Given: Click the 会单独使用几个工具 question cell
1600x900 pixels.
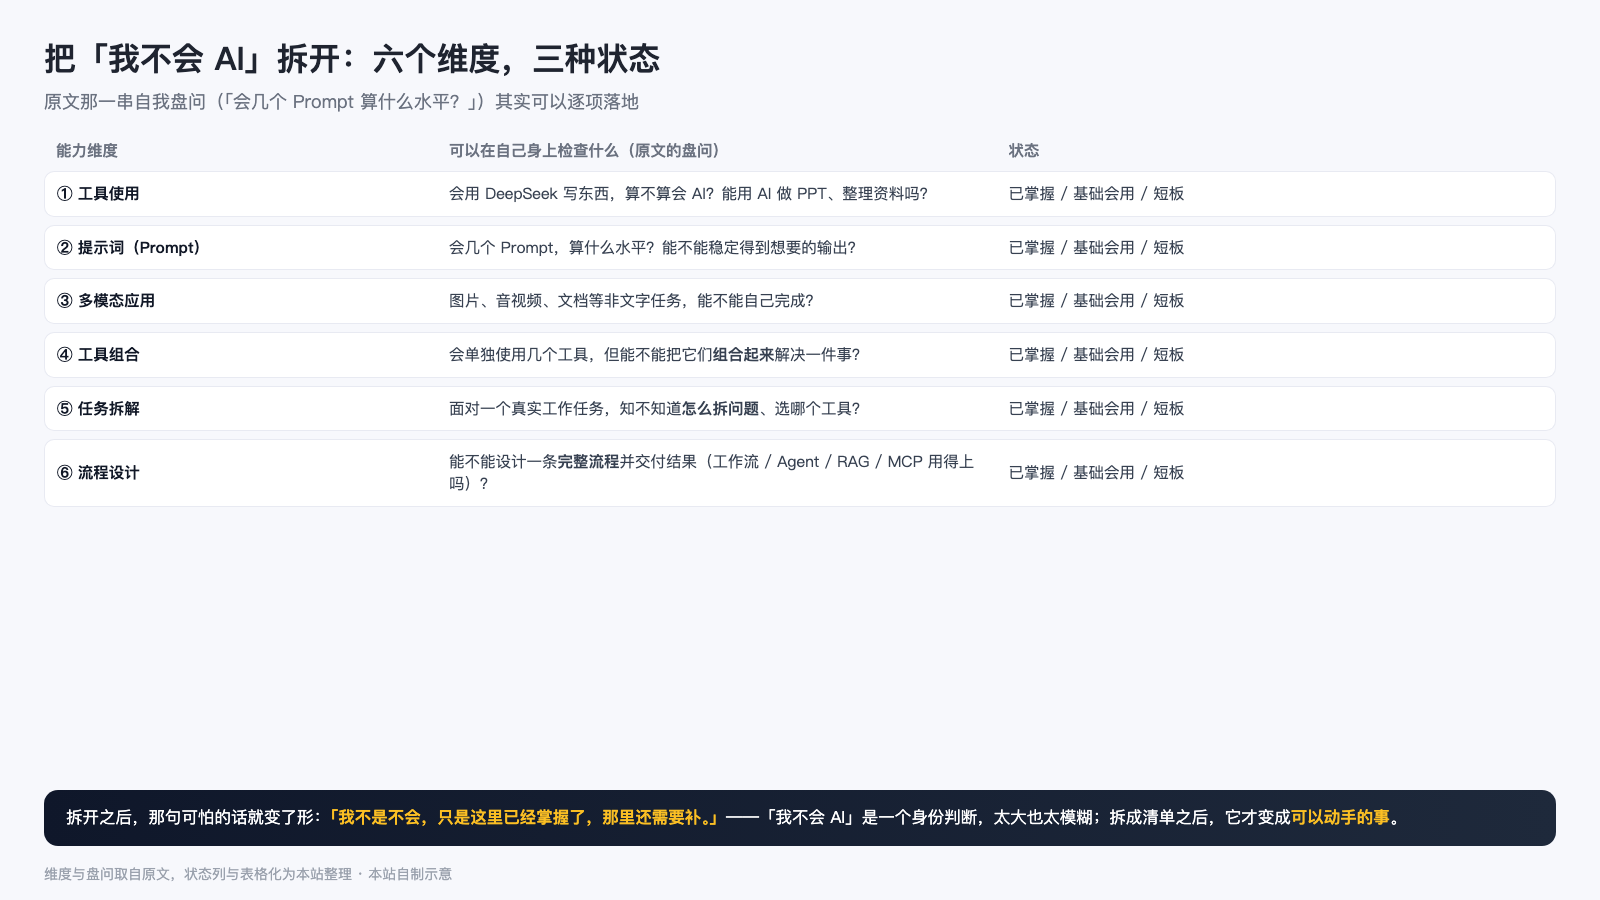Looking at the screenshot, I should pos(654,355).
